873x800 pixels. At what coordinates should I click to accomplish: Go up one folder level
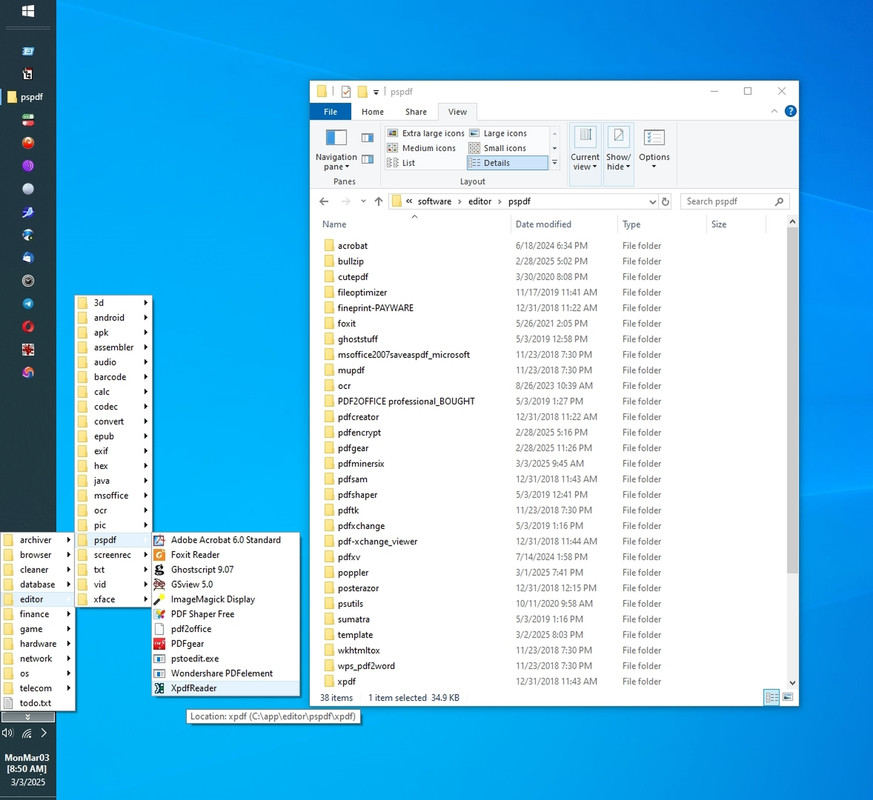[x=379, y=202]
